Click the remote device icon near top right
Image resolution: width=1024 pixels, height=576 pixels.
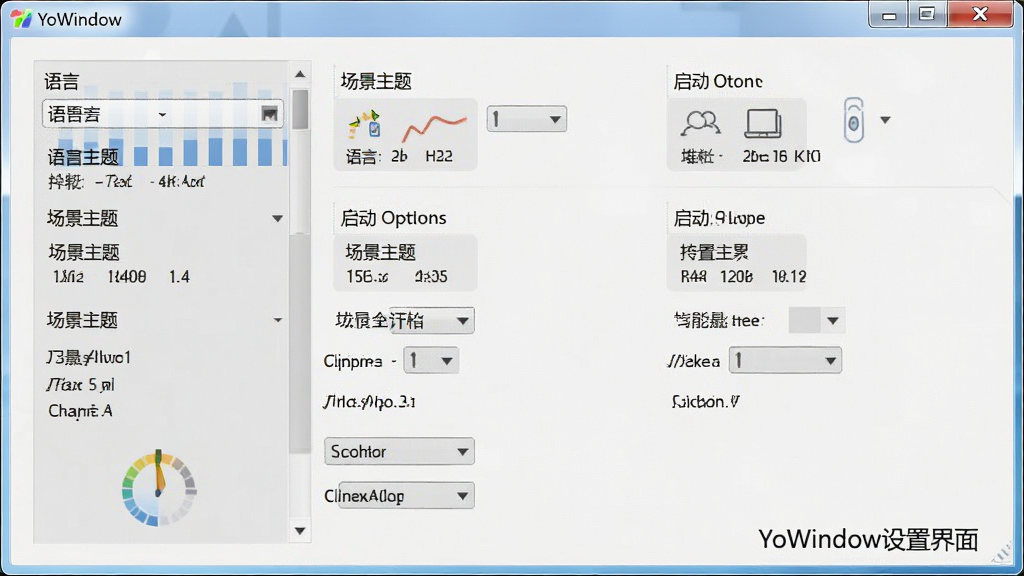[x=854, y=120]
